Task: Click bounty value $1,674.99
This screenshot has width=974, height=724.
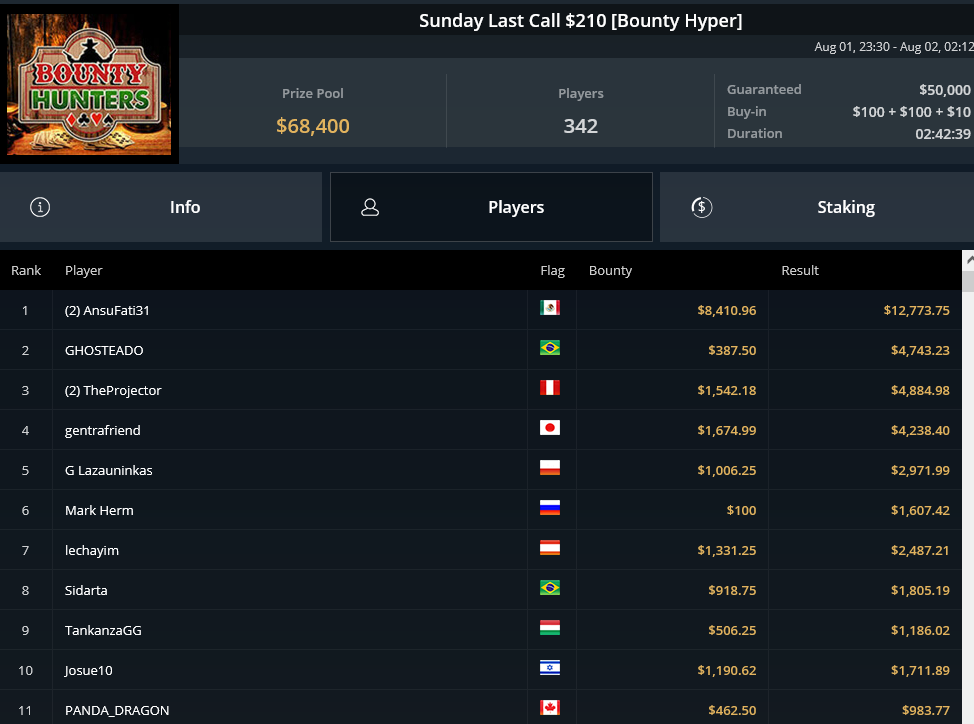Action: (x=727, y=430)
